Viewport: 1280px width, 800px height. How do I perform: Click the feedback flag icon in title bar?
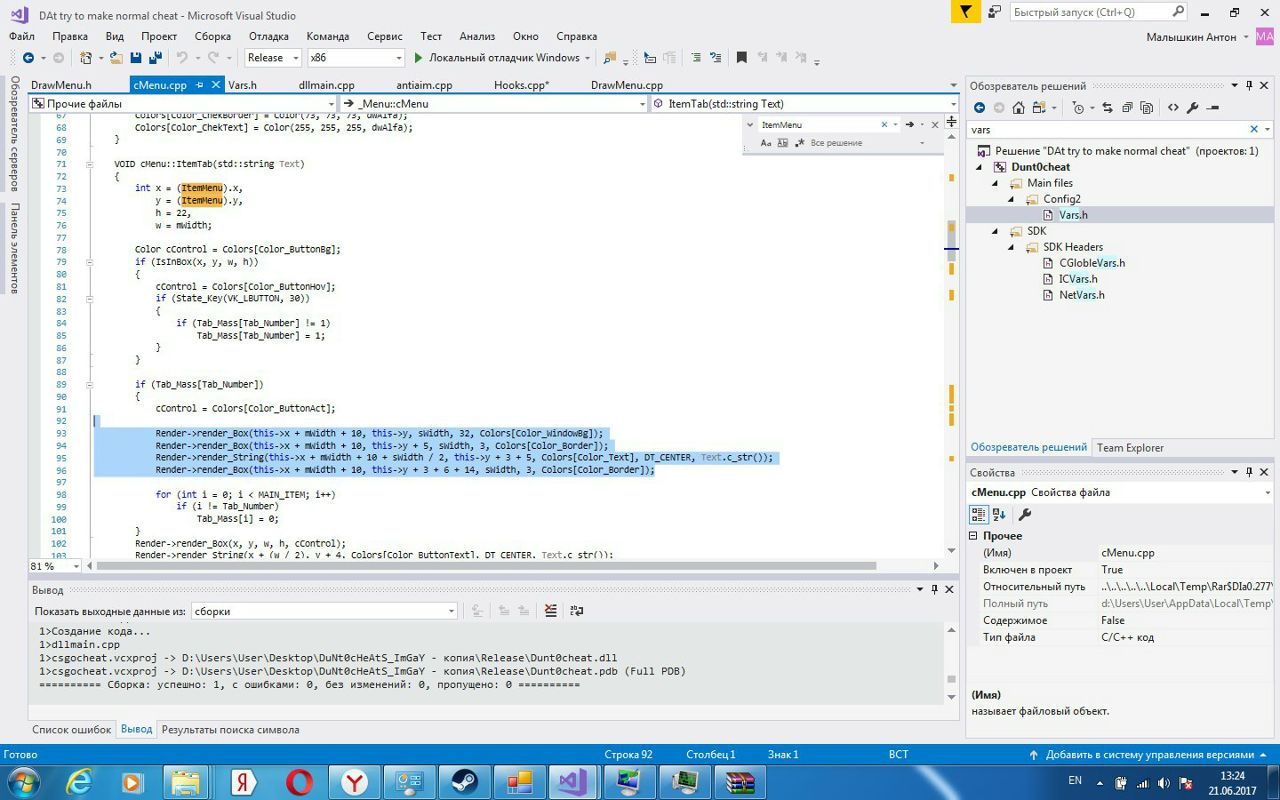(x=964, y=12)
